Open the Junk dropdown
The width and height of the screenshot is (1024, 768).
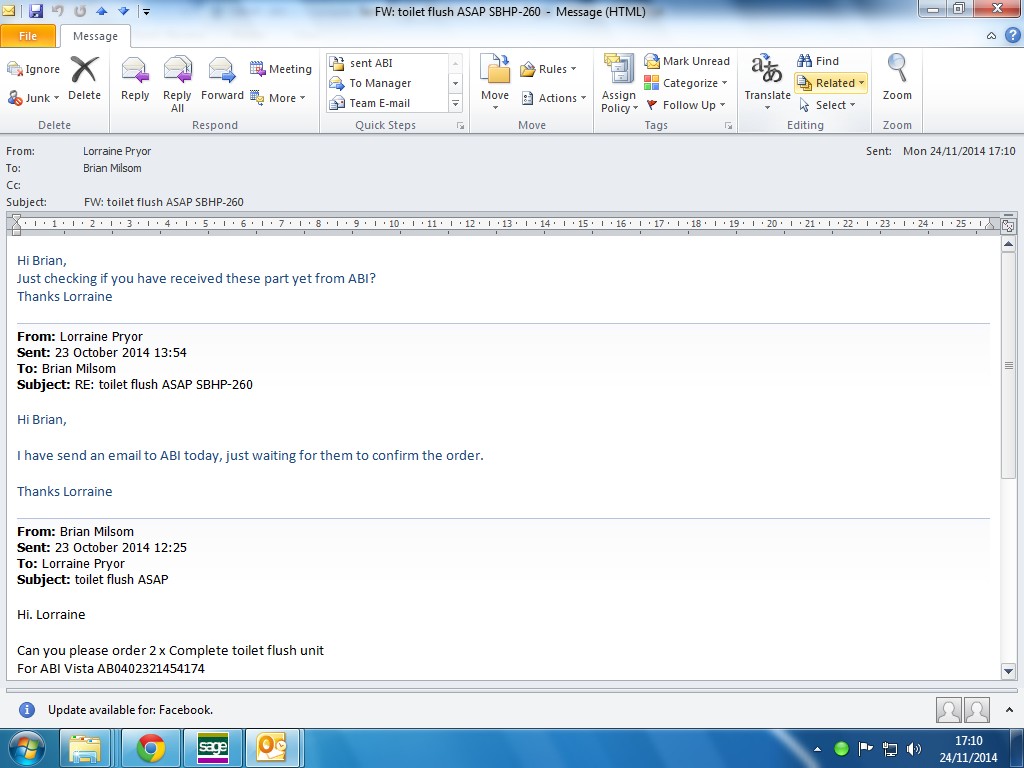33,98
